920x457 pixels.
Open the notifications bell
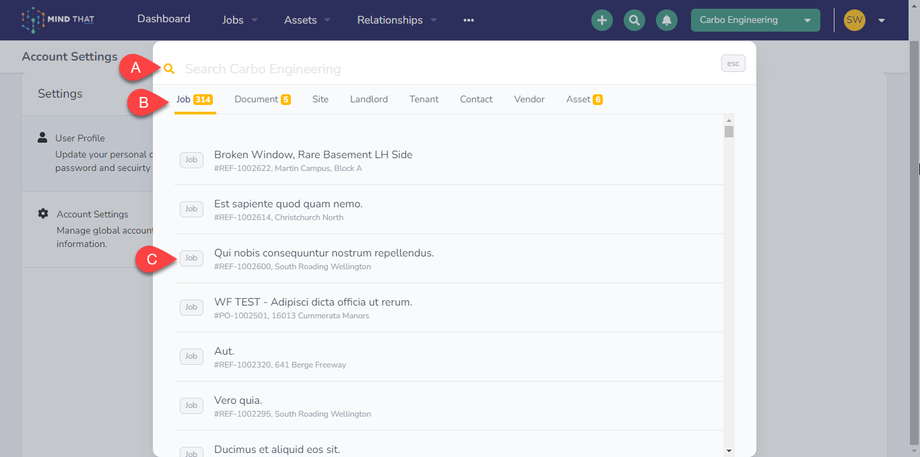coord(665,20)
